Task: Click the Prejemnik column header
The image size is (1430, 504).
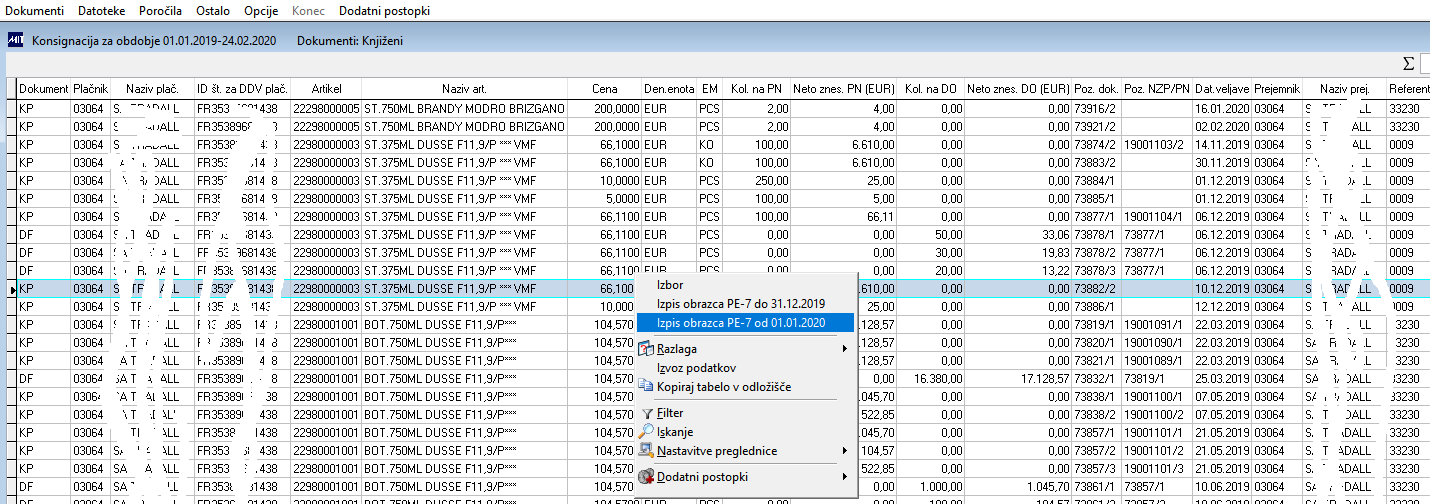Action: [x=1277, y=89]
